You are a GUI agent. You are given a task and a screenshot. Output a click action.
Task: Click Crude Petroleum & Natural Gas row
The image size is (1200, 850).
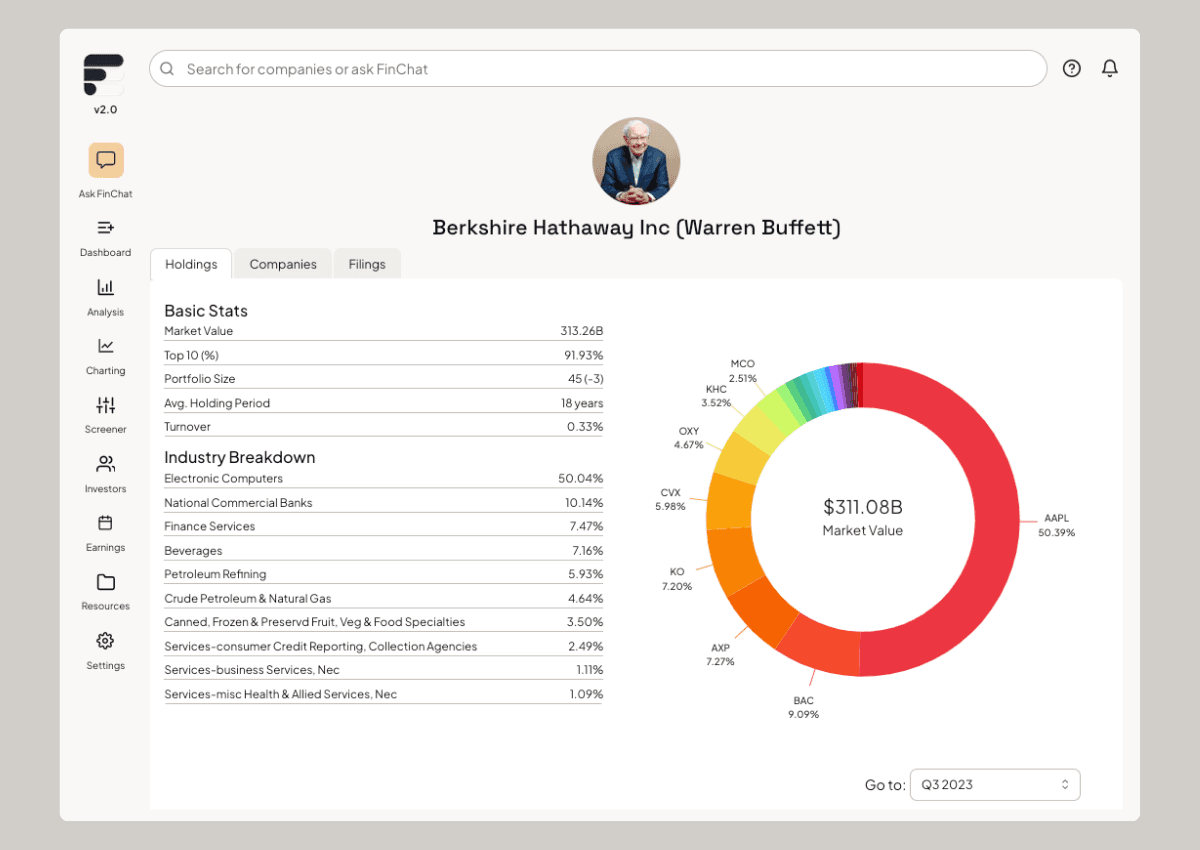tap(383, 598)
